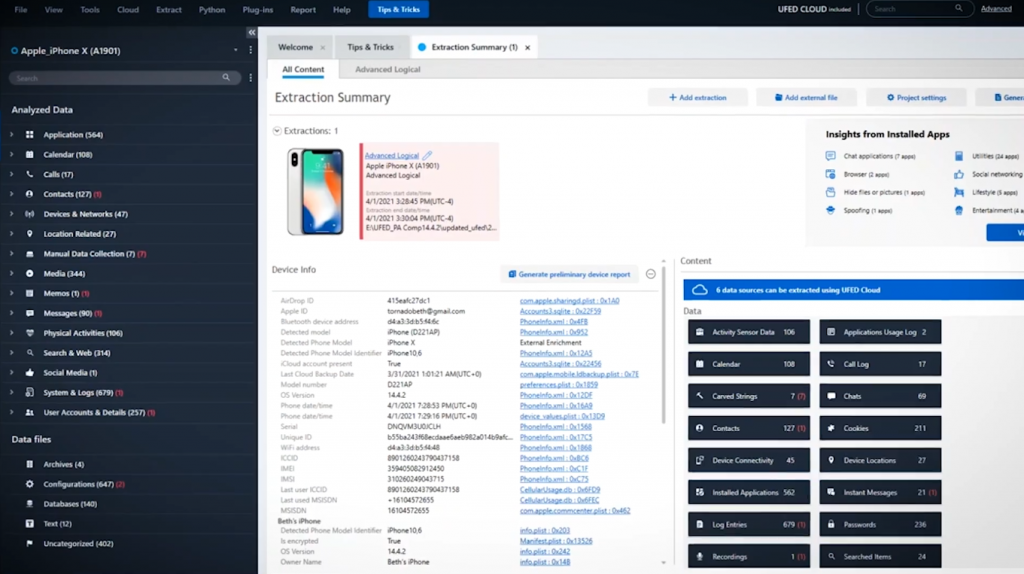
Task: Click the top bar Search input field
Action: 920,8
